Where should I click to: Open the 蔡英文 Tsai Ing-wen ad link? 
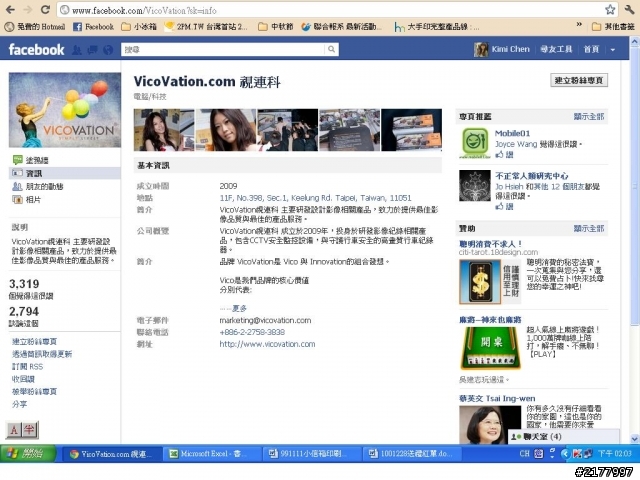click(x=497, y=398)
